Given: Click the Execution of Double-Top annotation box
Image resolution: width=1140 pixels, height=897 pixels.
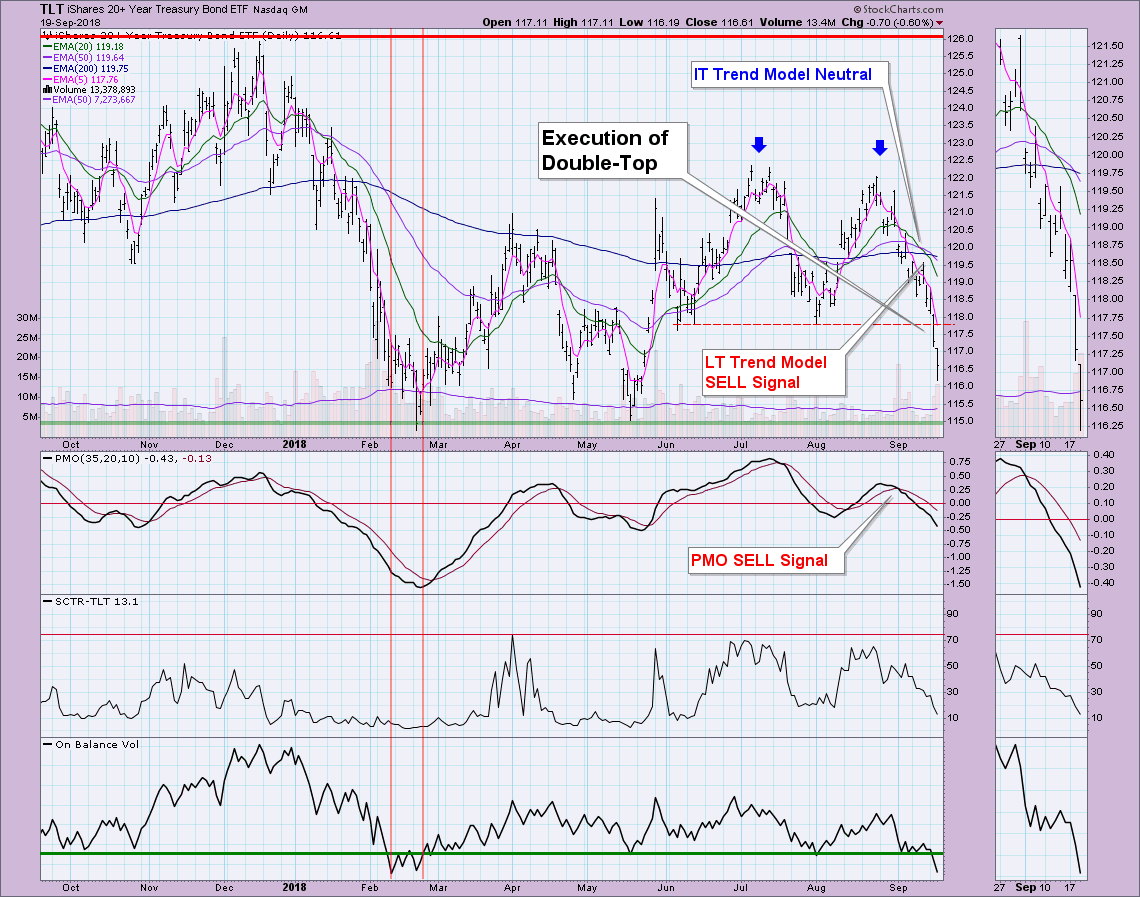Looking at the screenshot, I should point(612,150).
